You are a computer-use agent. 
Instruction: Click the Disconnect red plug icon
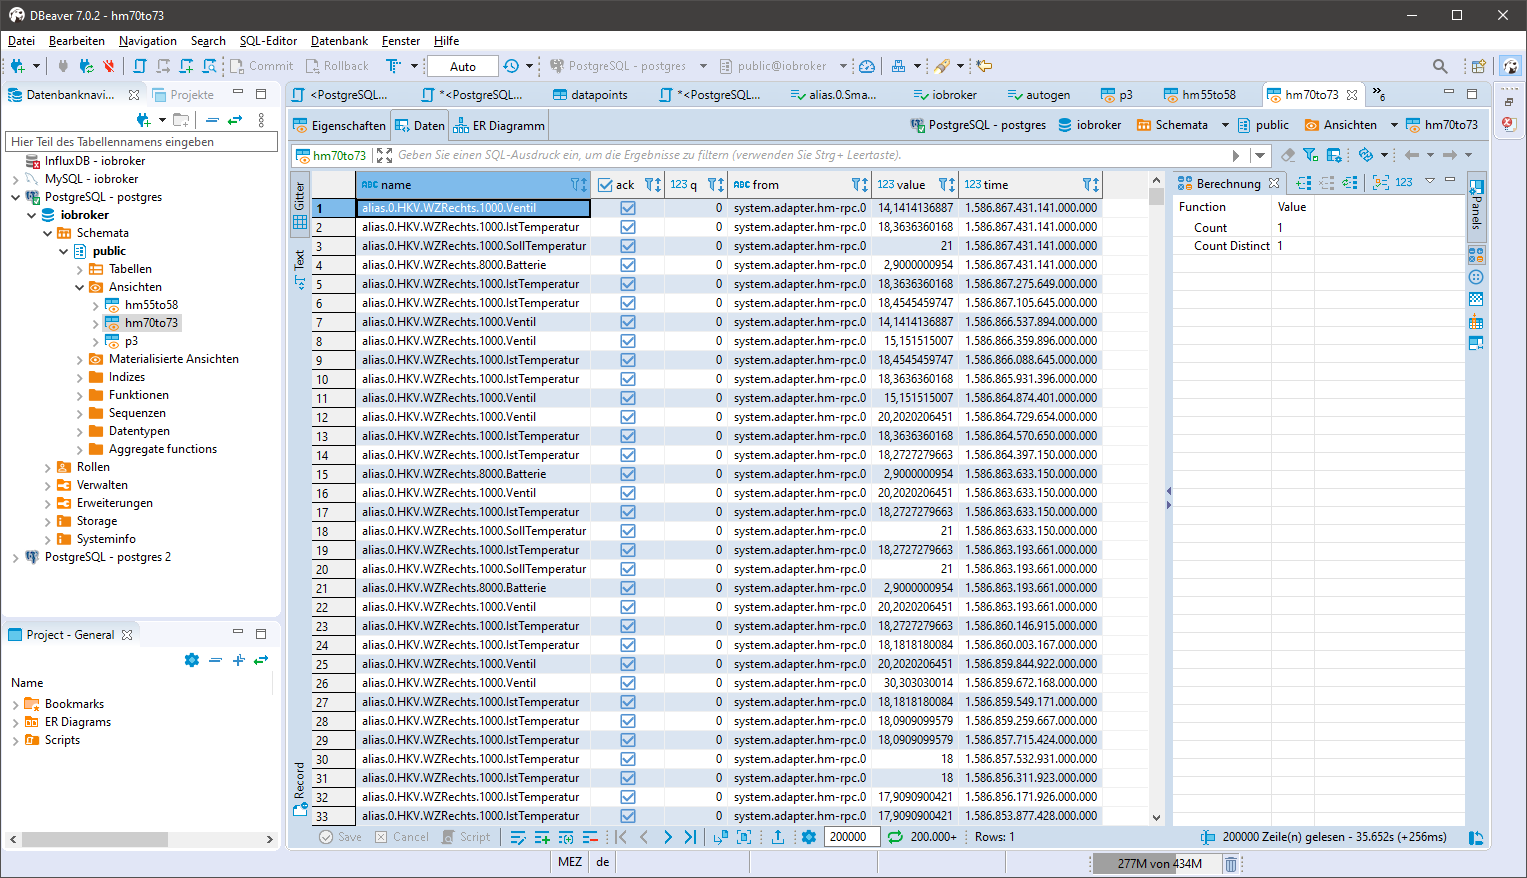[x=108, y=66]
